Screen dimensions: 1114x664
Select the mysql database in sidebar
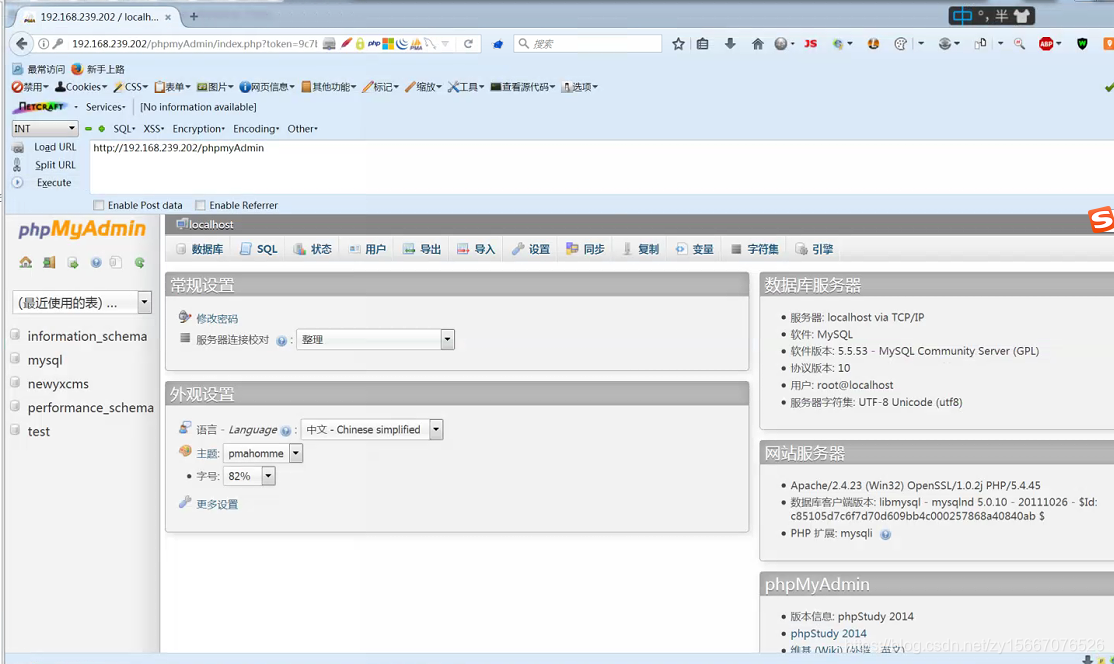pos(45,360)
